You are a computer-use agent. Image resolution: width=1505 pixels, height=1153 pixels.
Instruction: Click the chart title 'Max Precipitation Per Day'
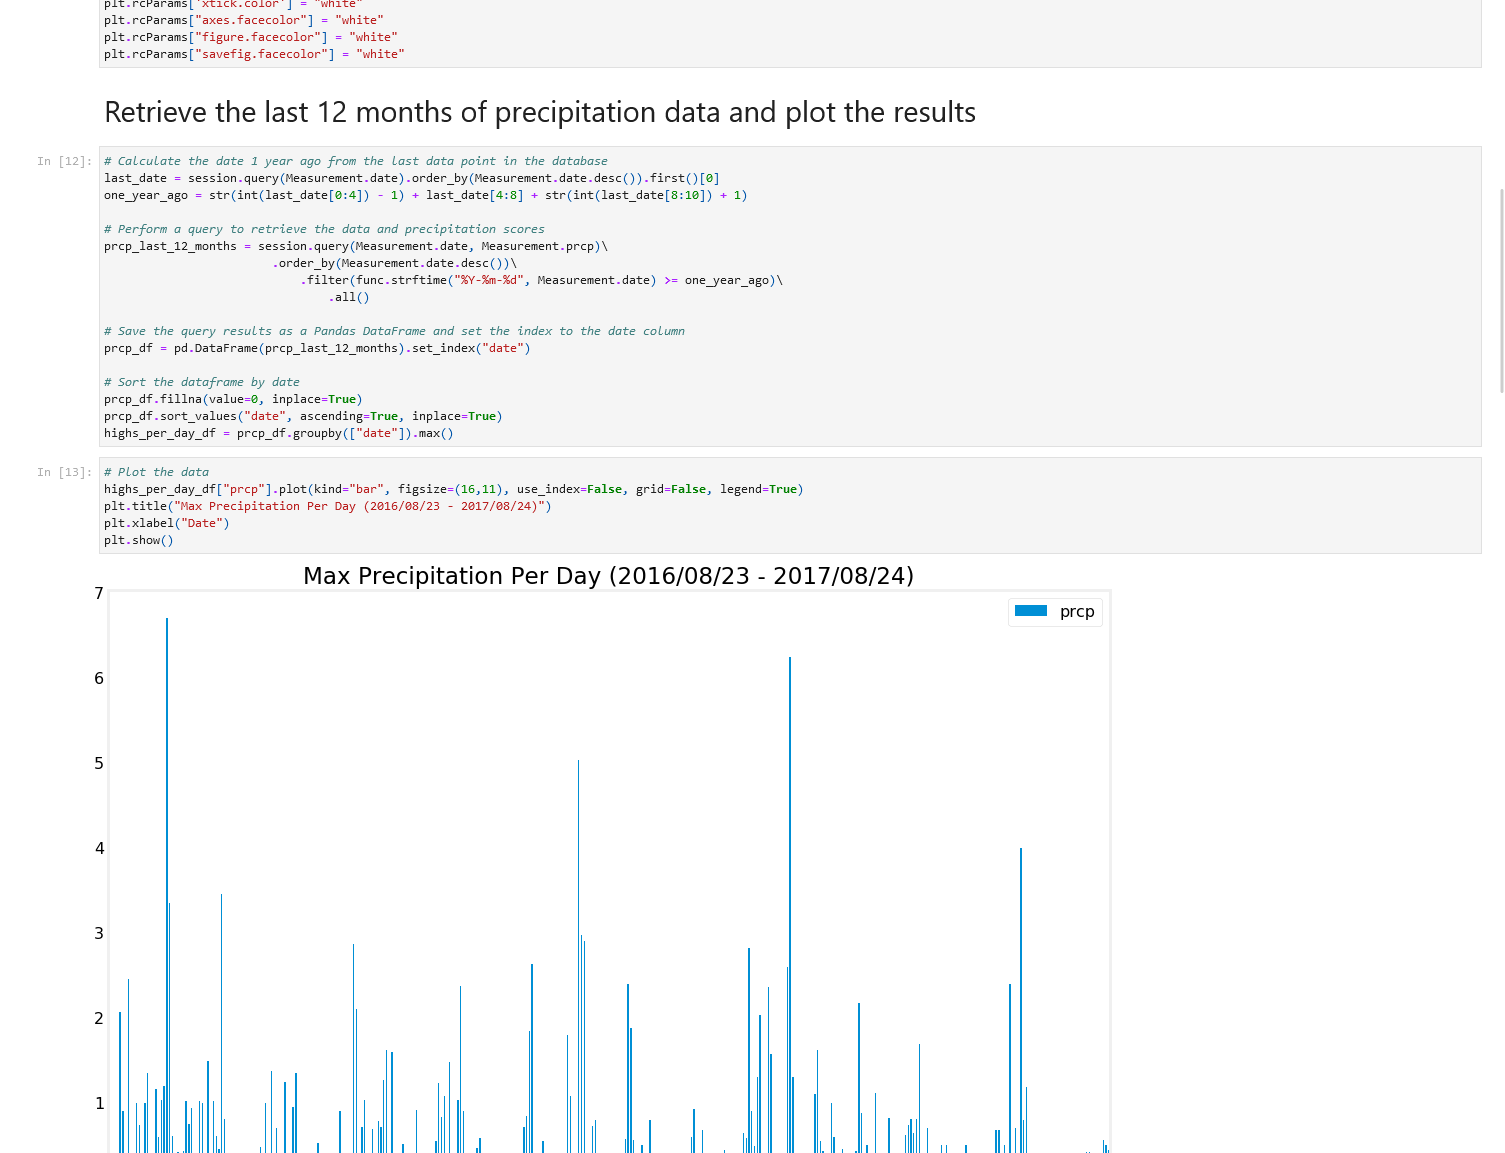tap(608, 576)
